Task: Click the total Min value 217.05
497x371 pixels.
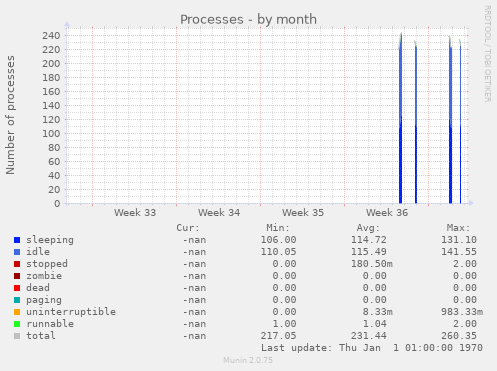Action: (278, 336)
